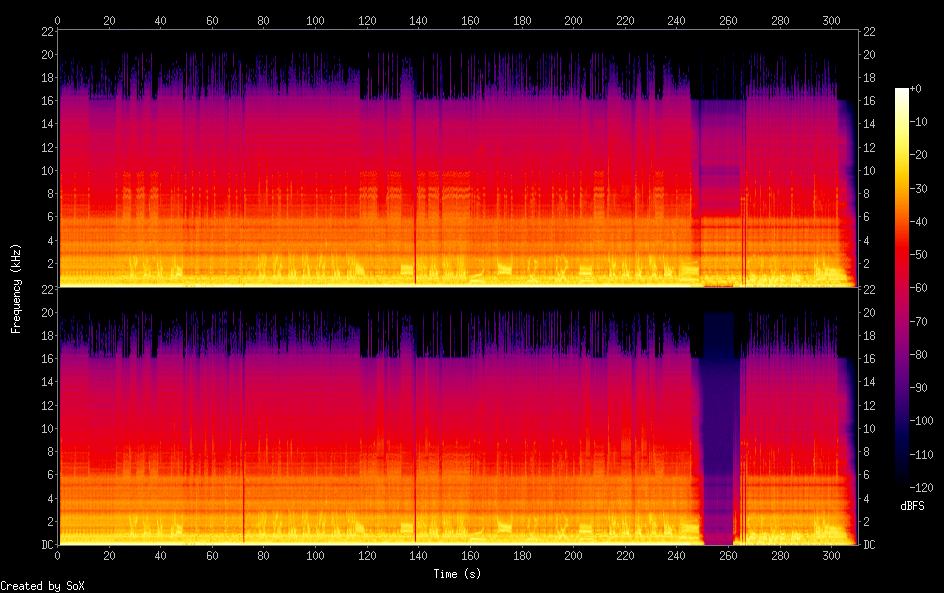This screenshot has height=593, width=944.
Task: Click the orange colorbar region near -40 dBFS
Action: 902,222
